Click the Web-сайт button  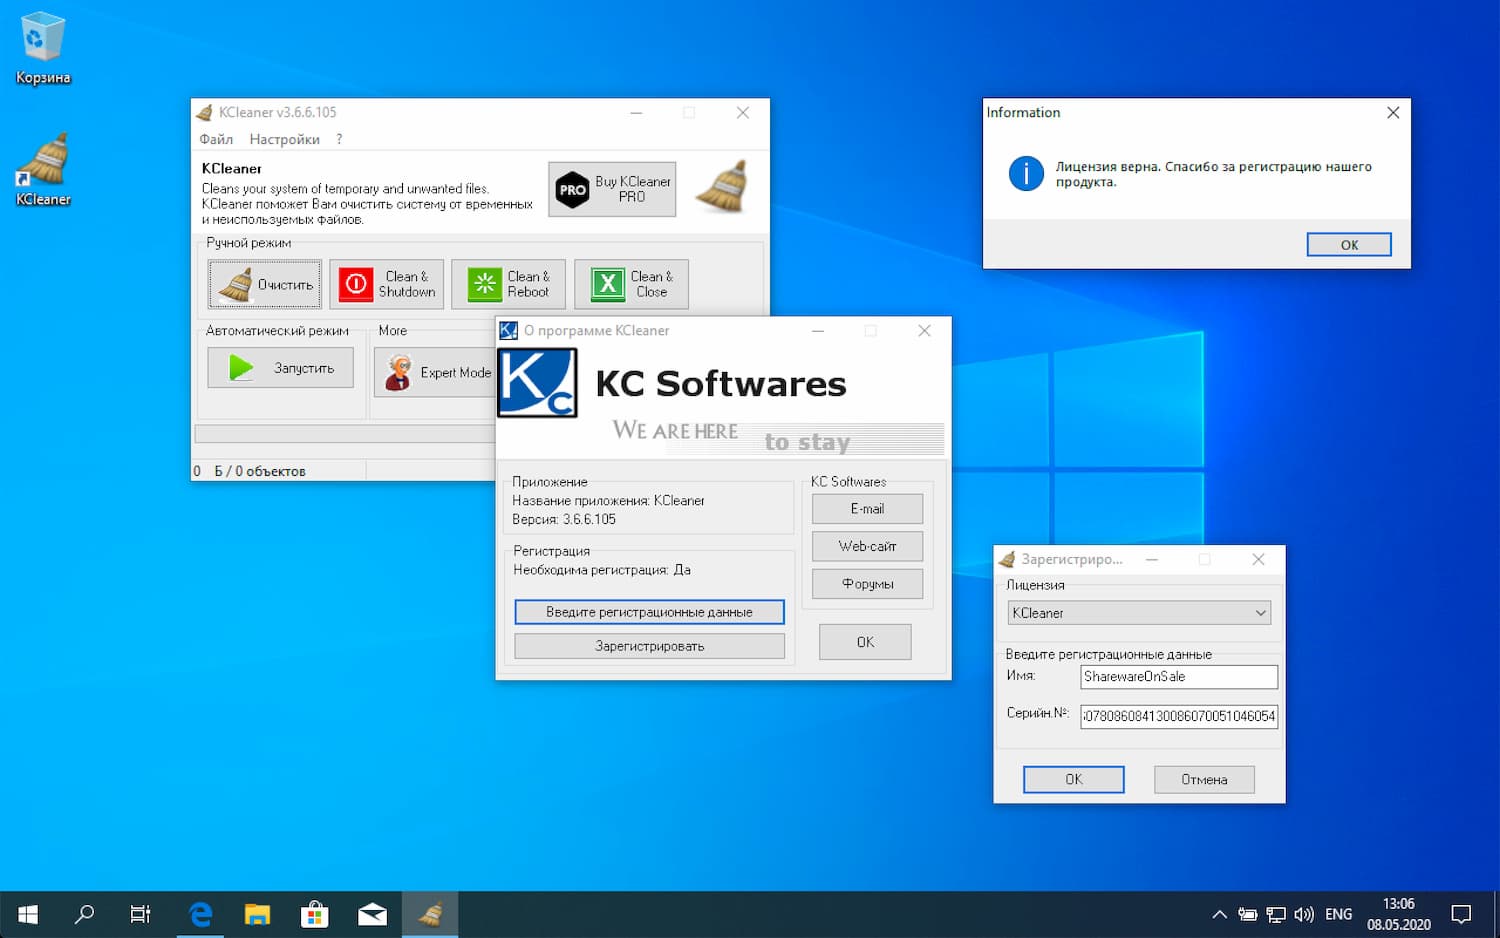[867, 546]
